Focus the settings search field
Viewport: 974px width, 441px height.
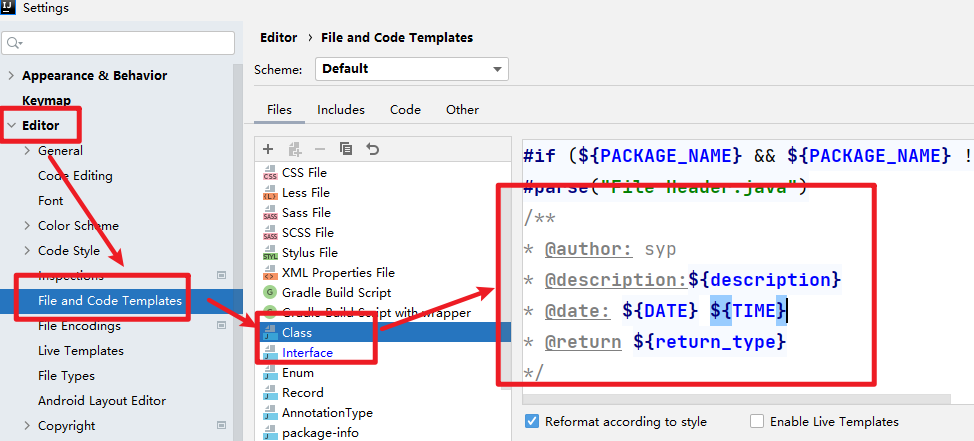[x=118, y=43]
